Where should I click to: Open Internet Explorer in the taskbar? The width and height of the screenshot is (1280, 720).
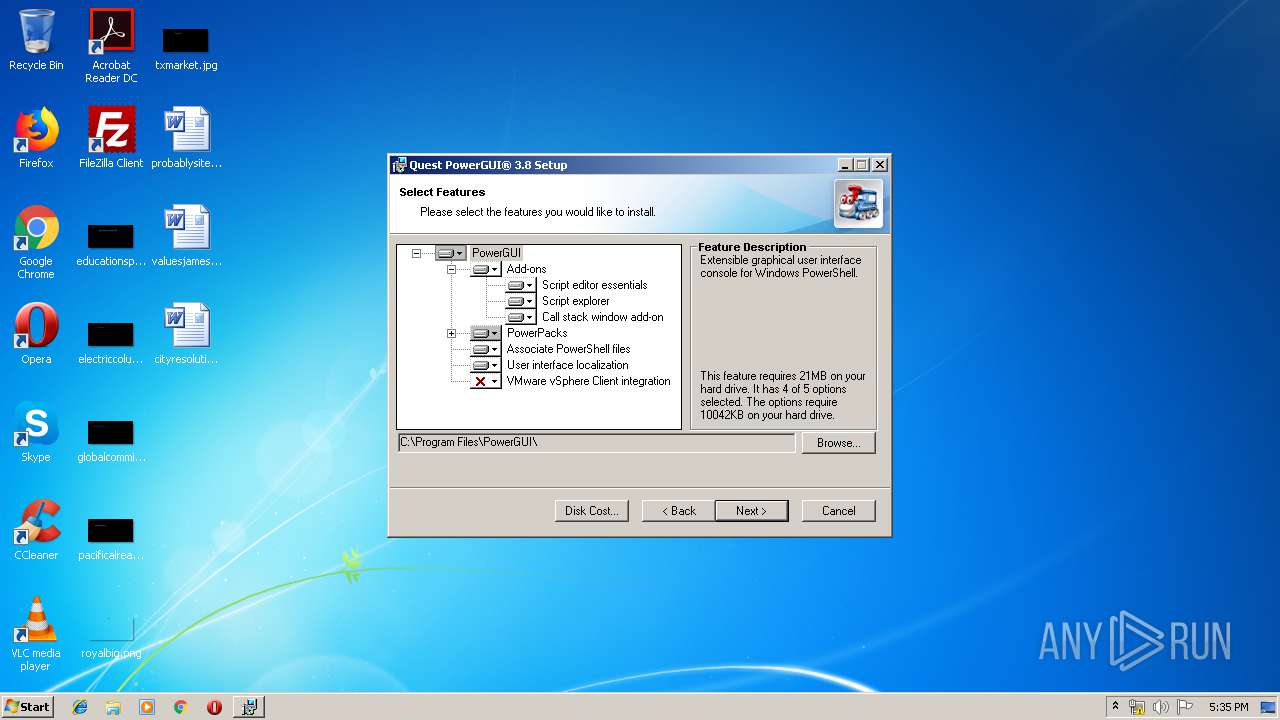(80, 707)
